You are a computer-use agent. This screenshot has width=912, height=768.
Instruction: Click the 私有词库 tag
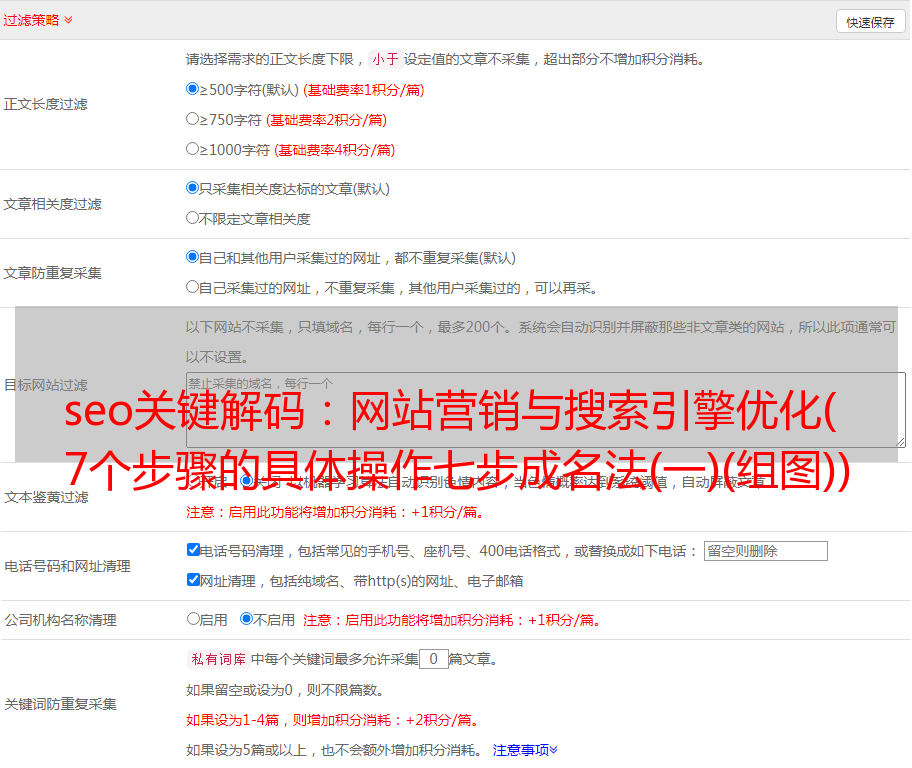[x=219, y=659]
